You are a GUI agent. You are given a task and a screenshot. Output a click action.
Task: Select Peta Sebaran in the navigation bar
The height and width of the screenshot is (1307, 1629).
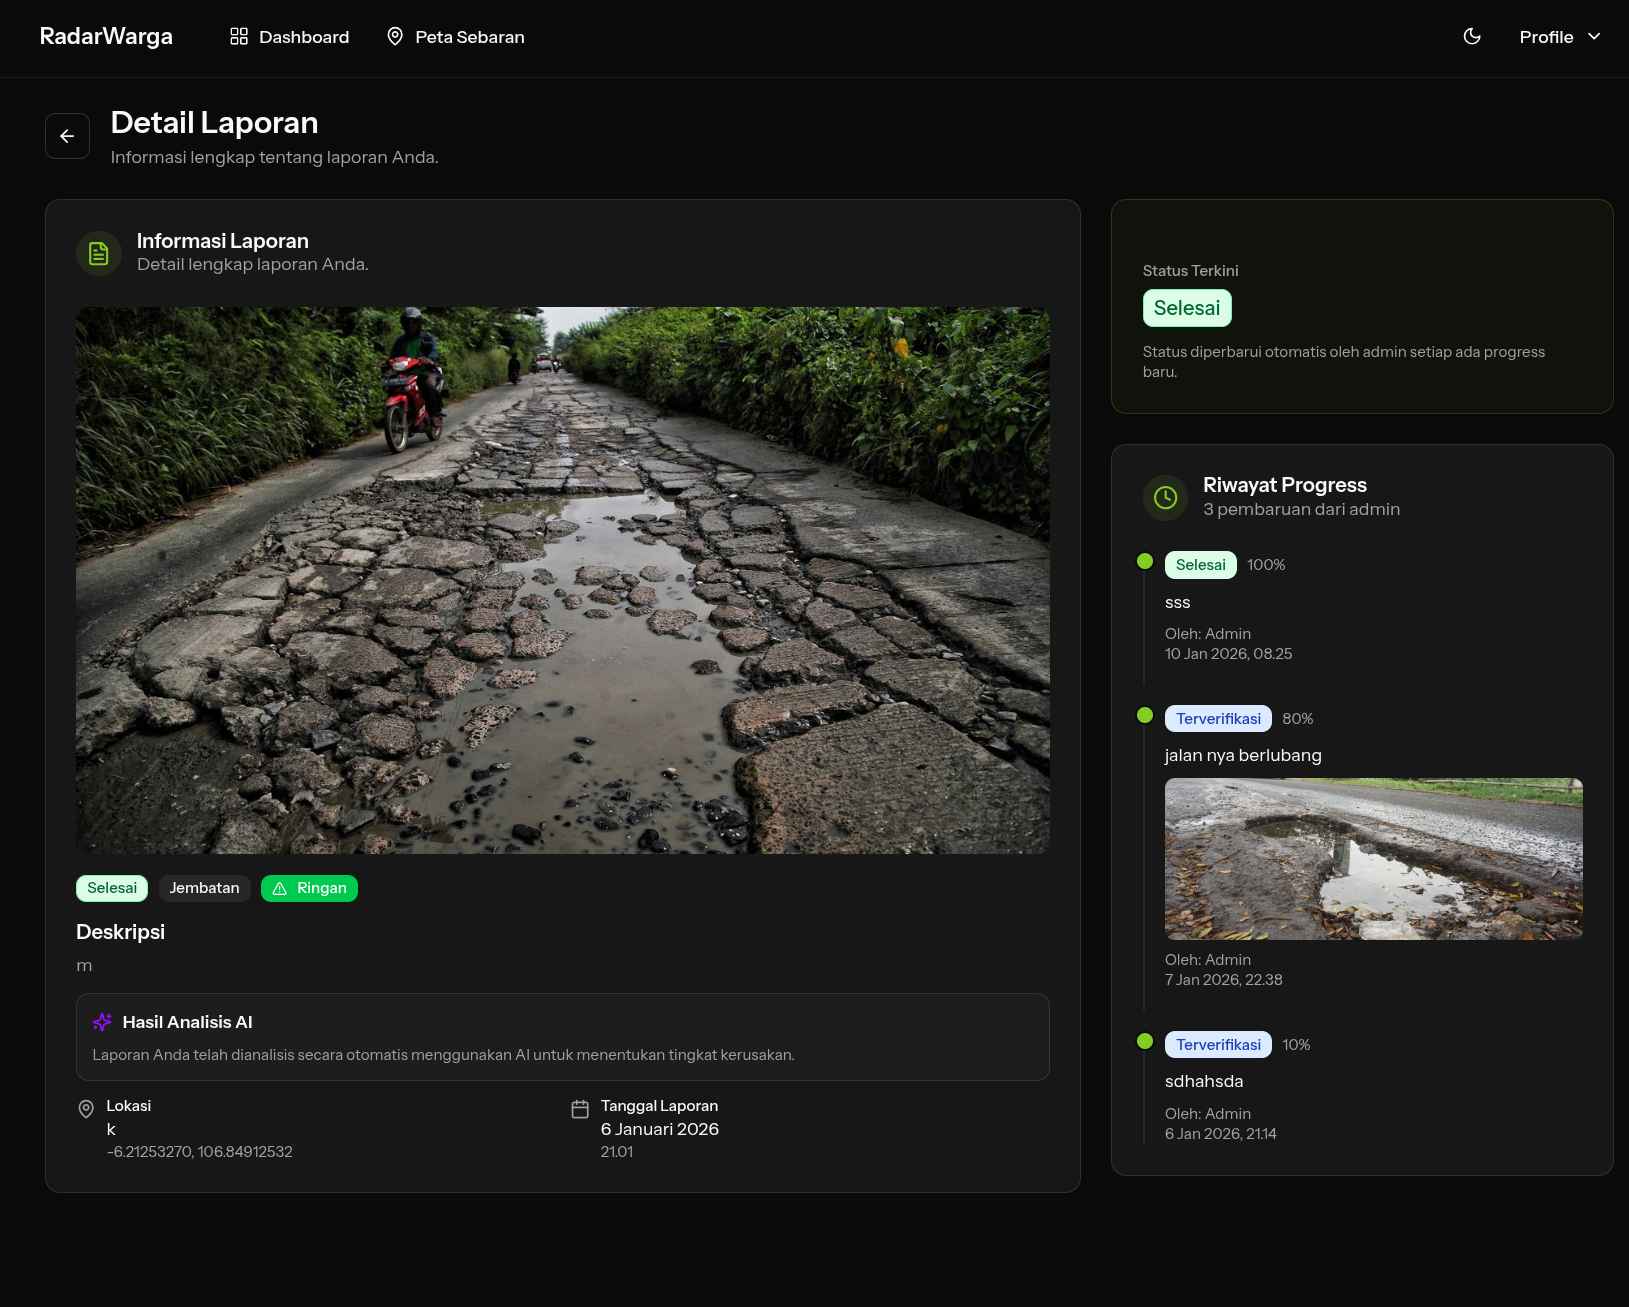pyautogui.click(x=470, y=36)
